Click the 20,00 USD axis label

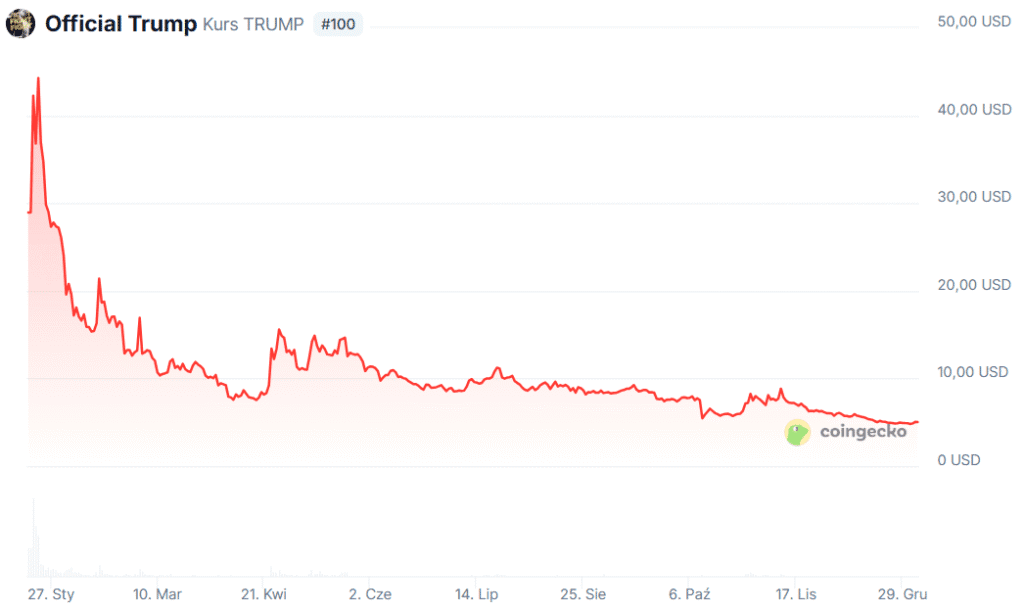point(973,285)
